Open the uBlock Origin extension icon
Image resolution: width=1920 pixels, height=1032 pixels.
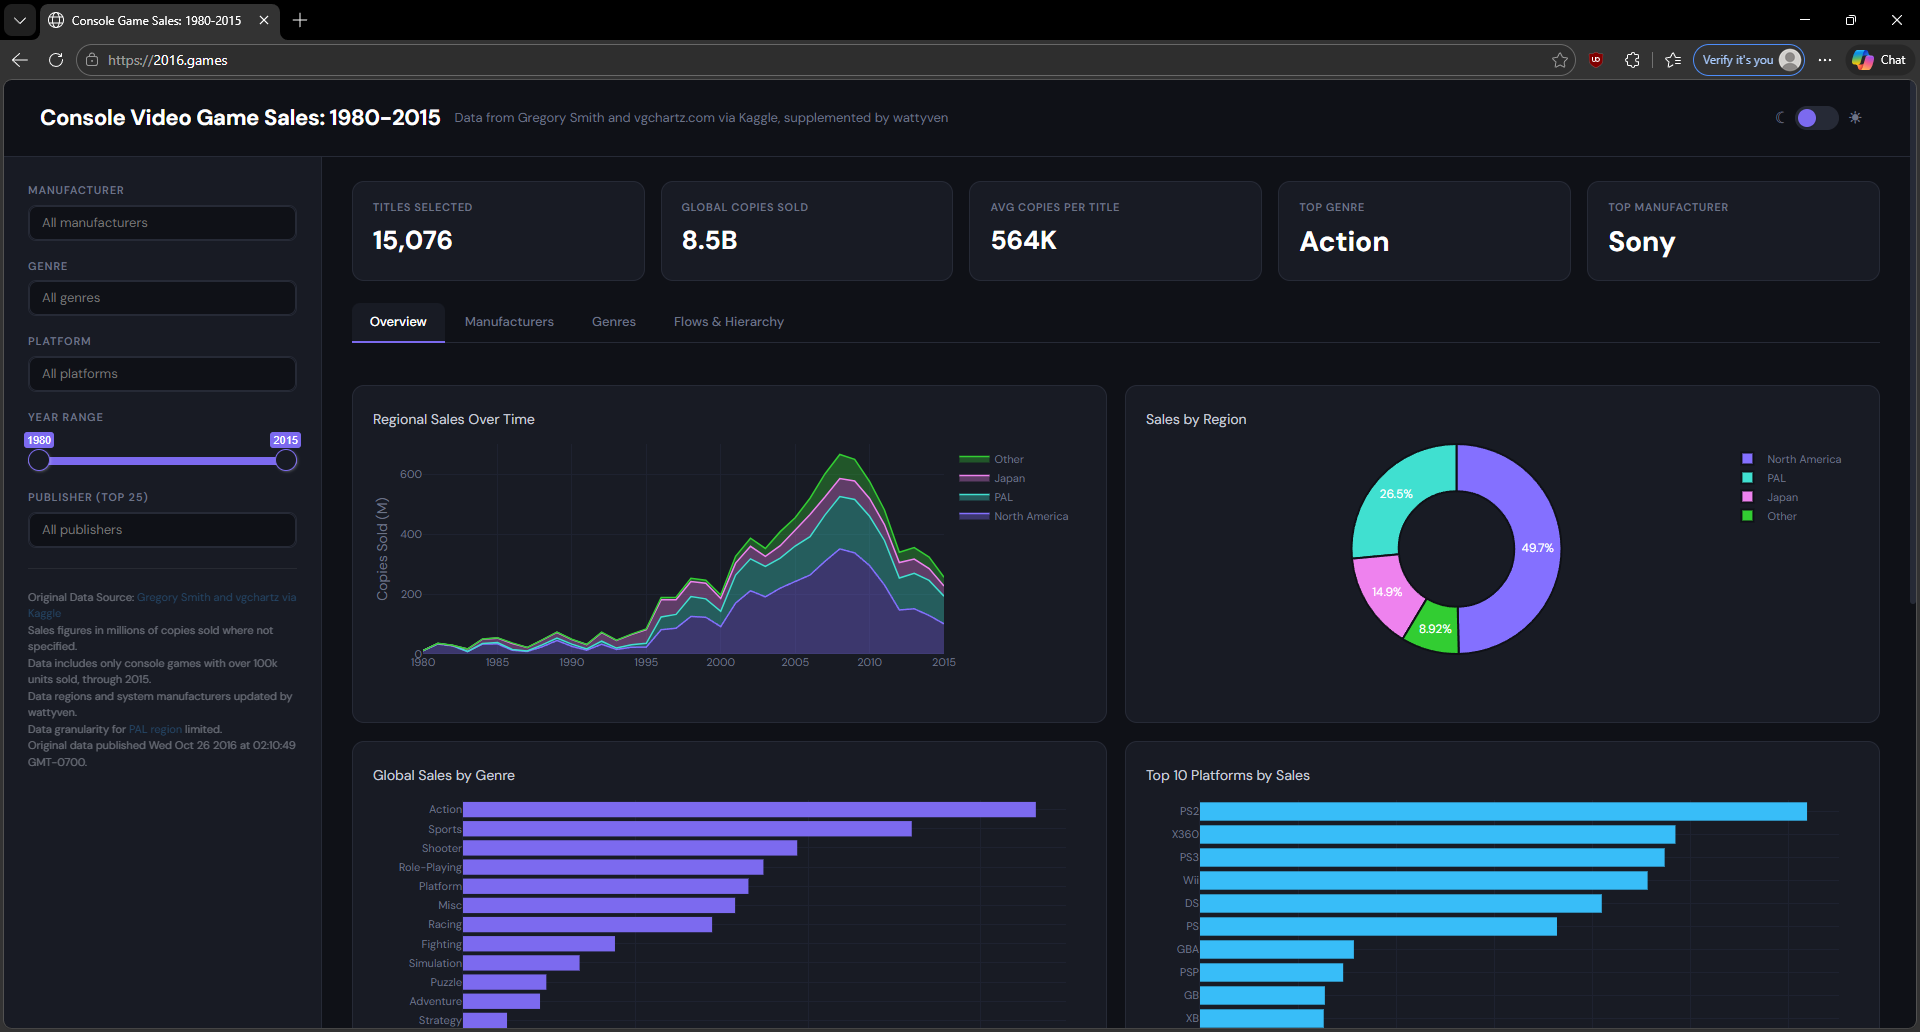[1596, 60]
